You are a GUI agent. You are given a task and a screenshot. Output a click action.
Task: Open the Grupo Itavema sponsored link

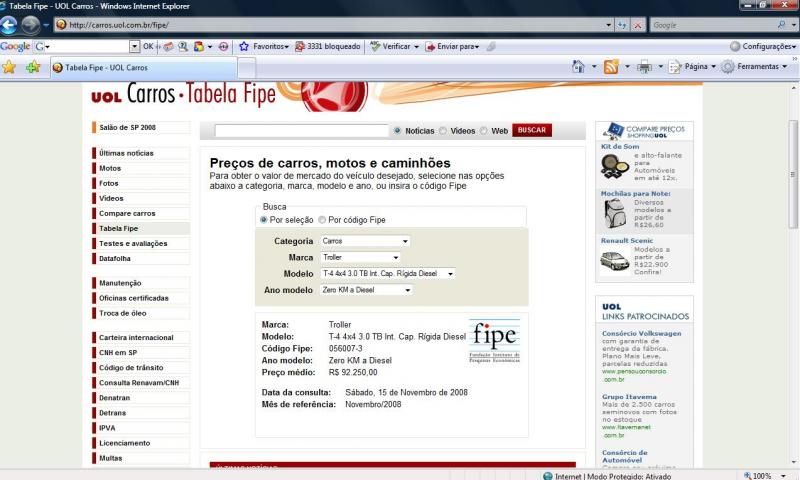pyautogui.click(x=629, y=396)
